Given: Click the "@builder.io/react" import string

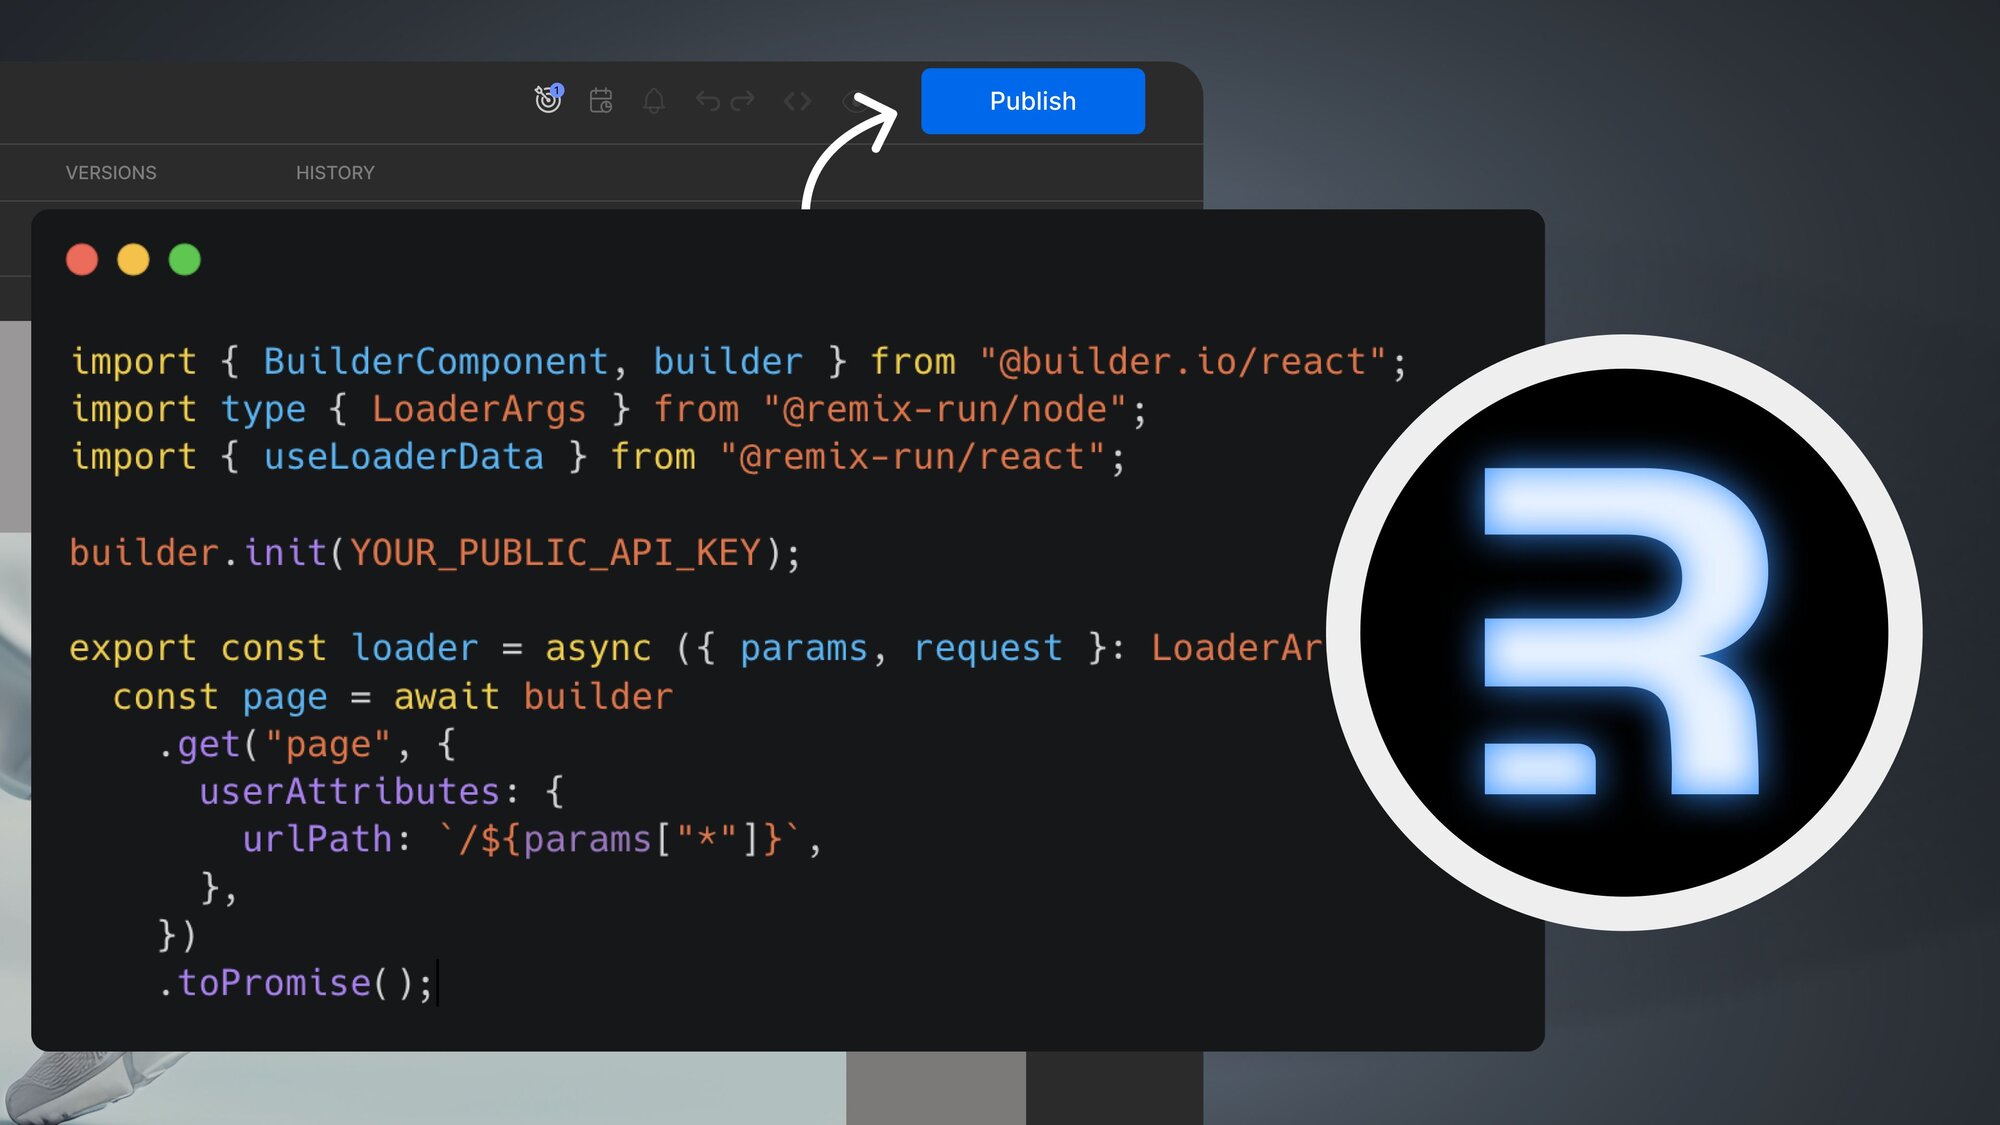Looking at the screenshot, I should (1183, 361).
